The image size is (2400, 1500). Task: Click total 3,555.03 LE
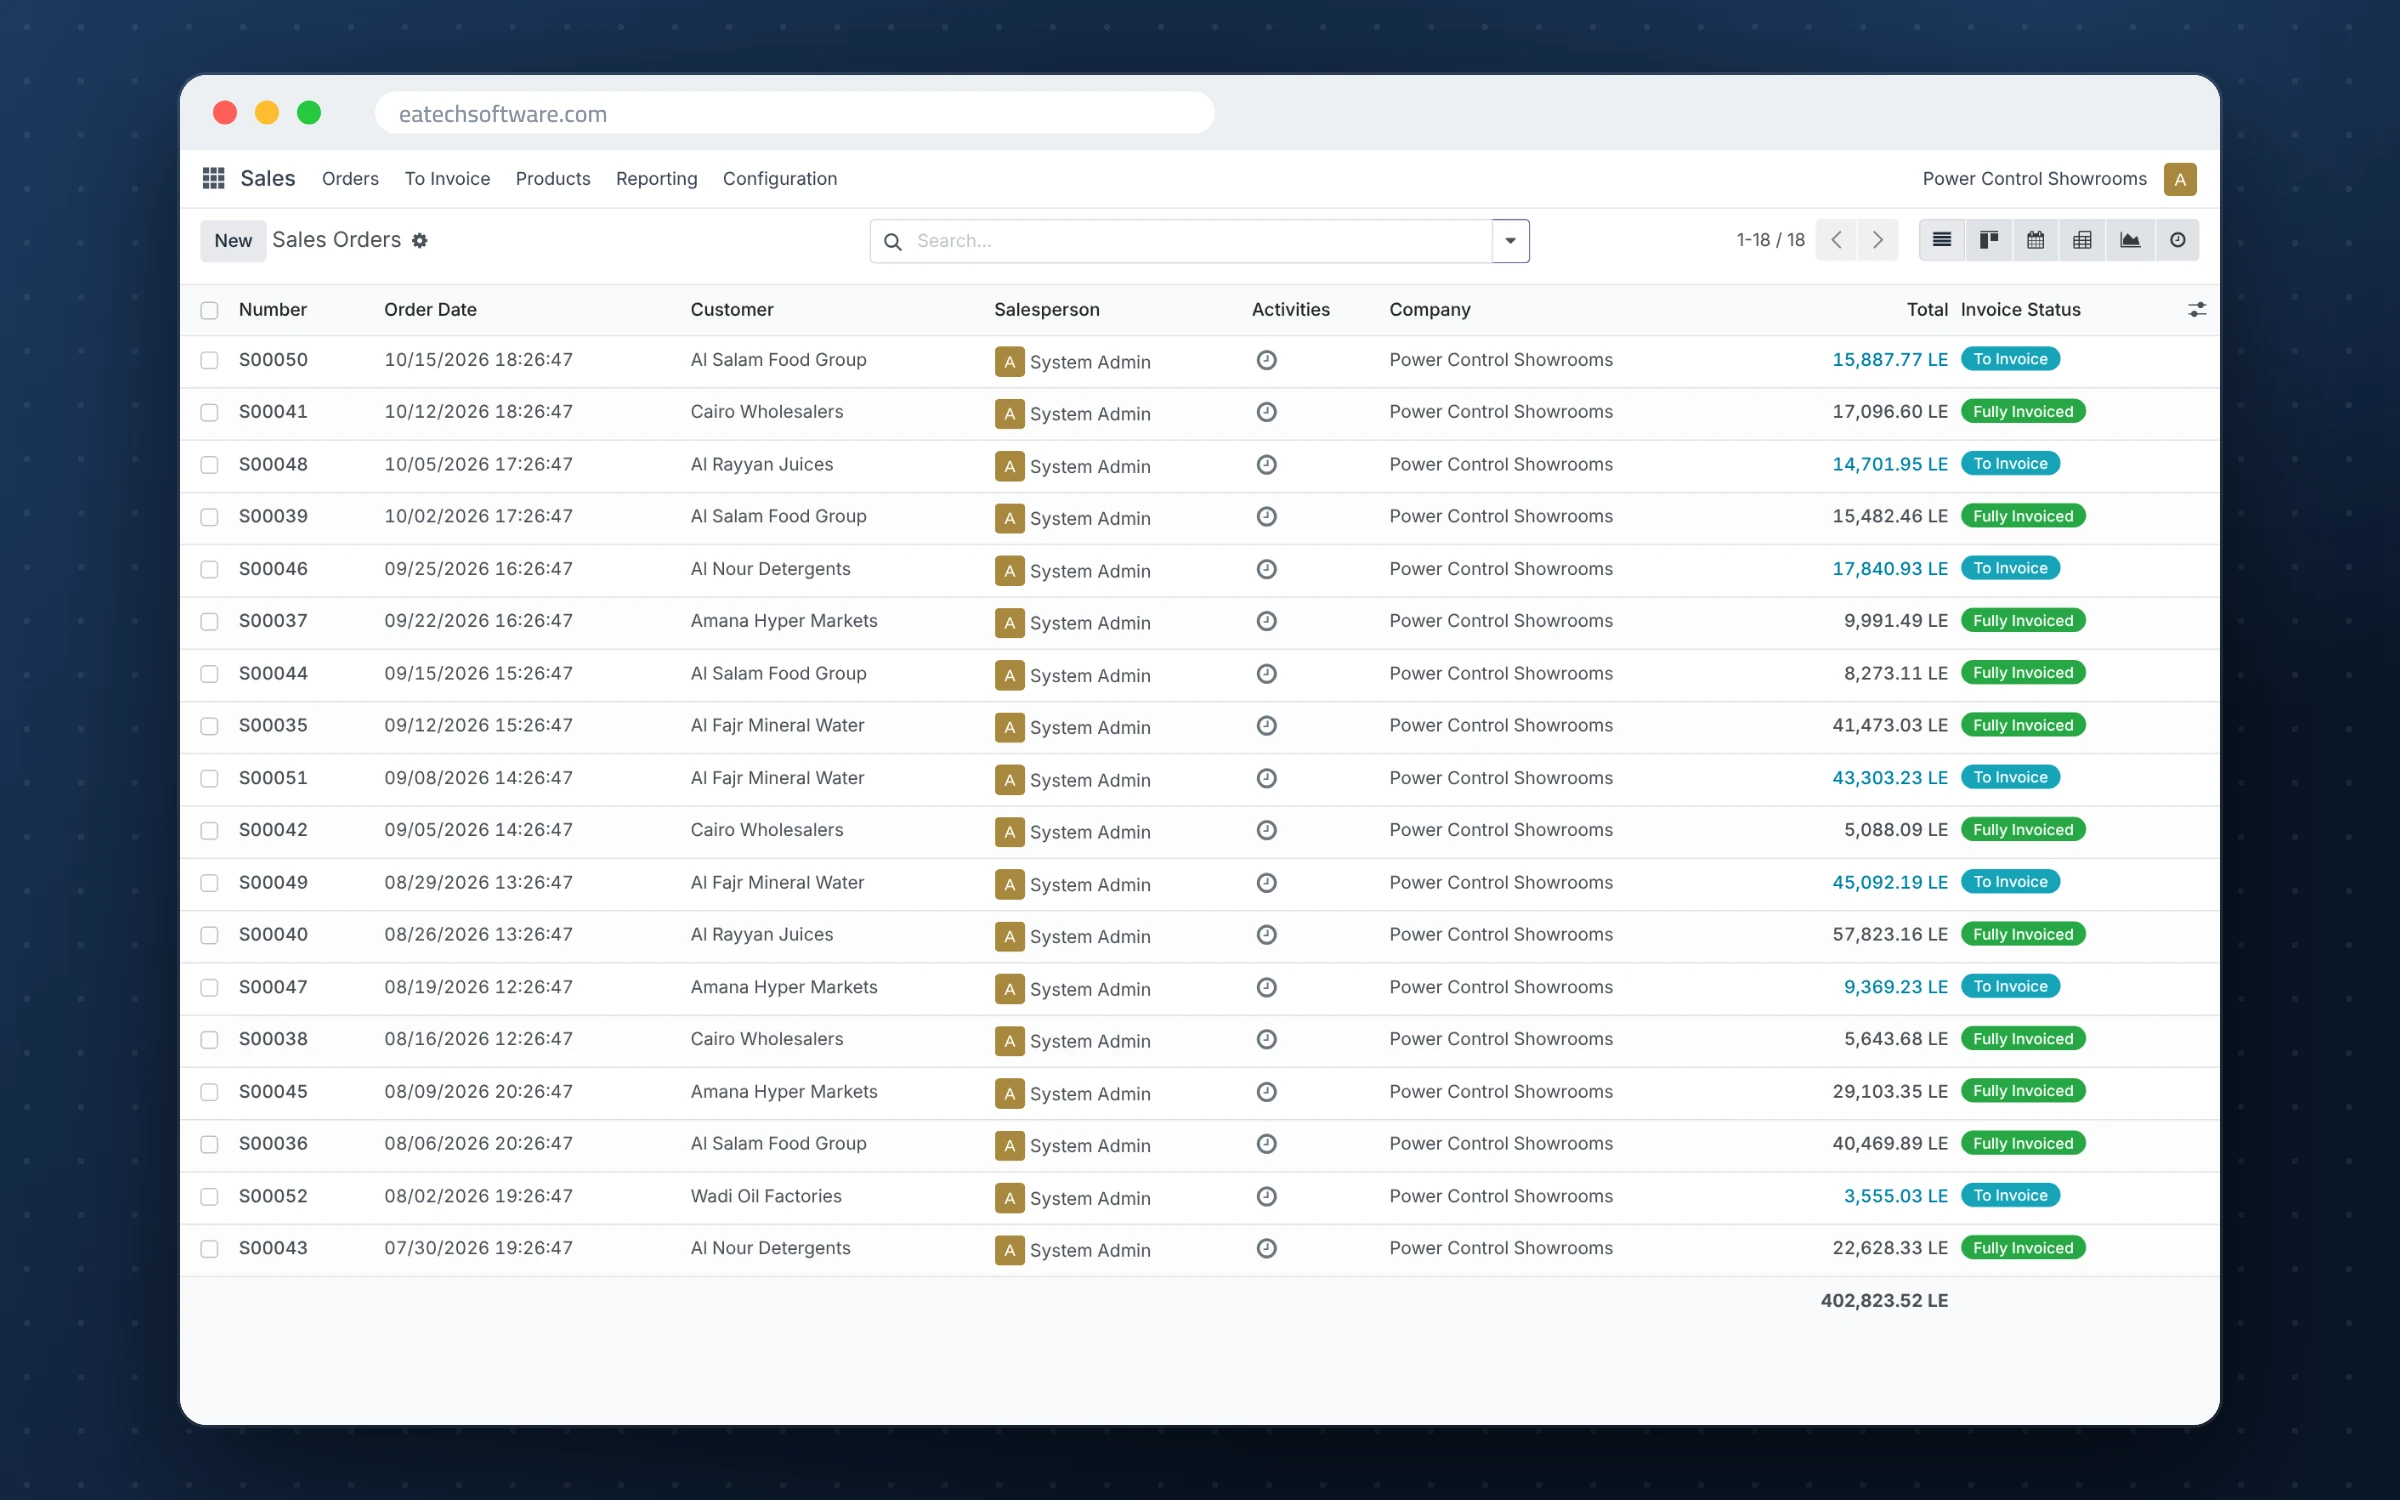pyautogui.click(x=1895, y=1196)
